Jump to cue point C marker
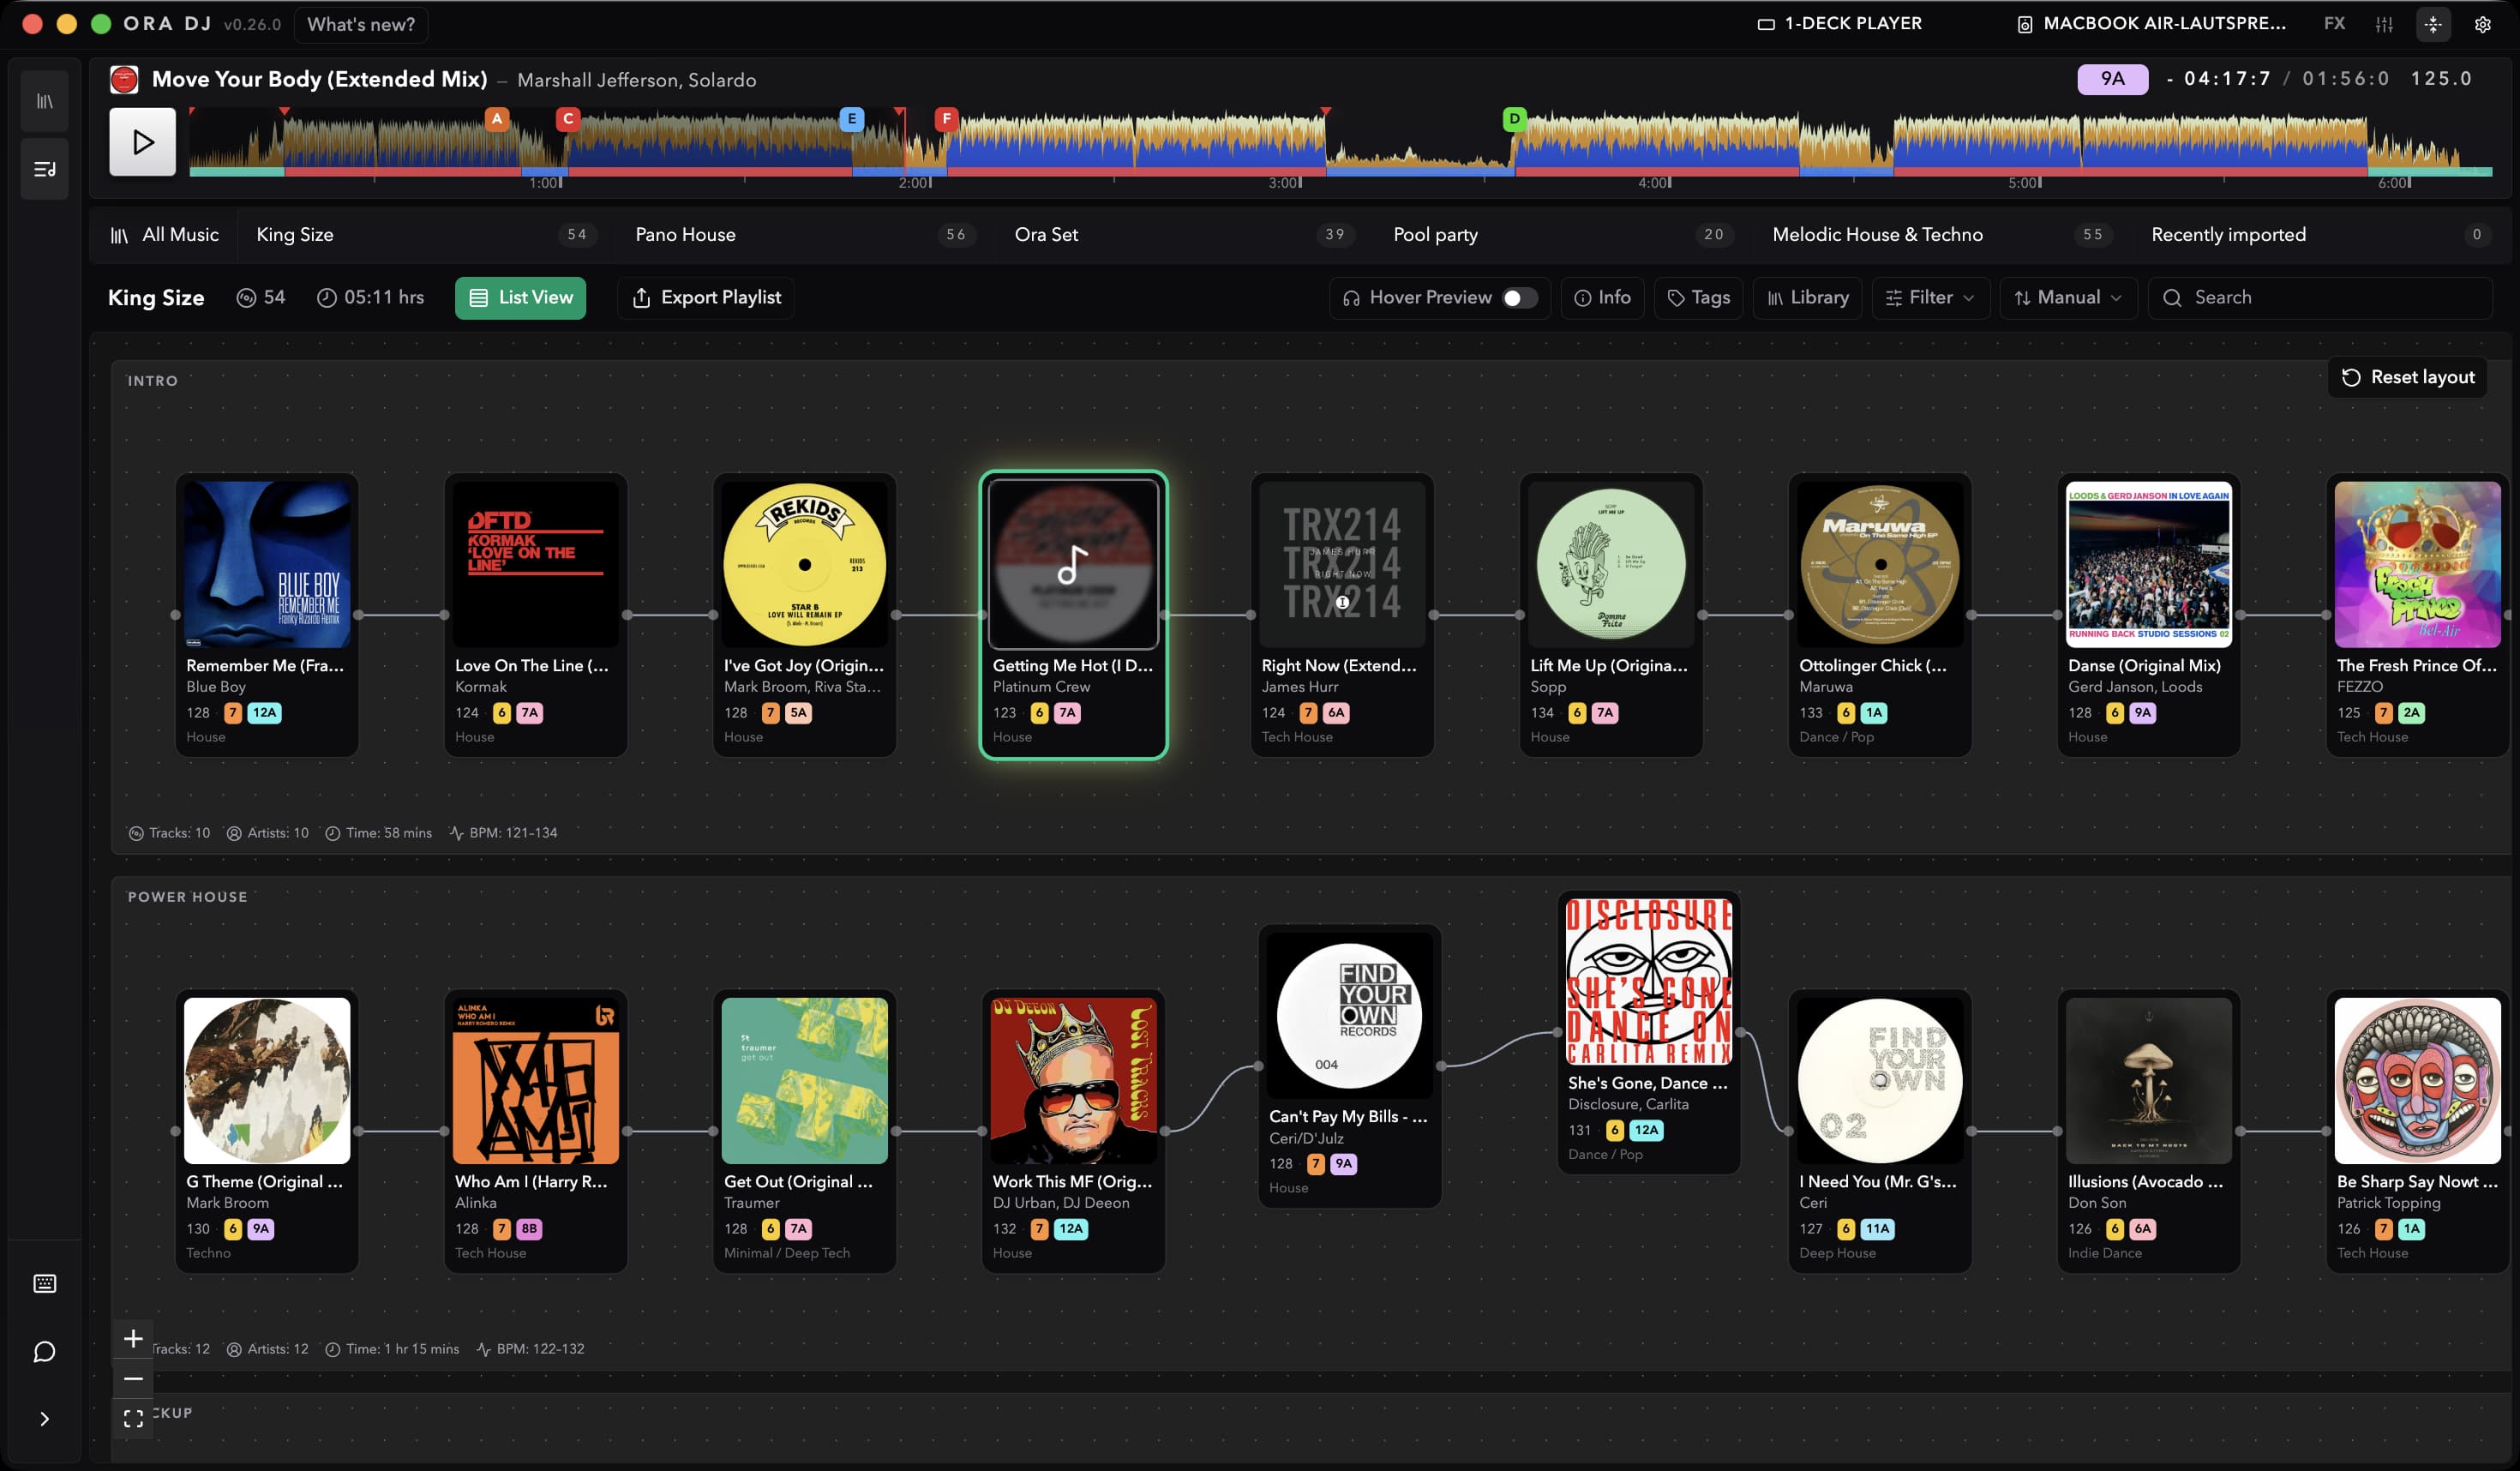Image resolution: width=2520 pixels, height=1471 pixels. coord(568,119)
